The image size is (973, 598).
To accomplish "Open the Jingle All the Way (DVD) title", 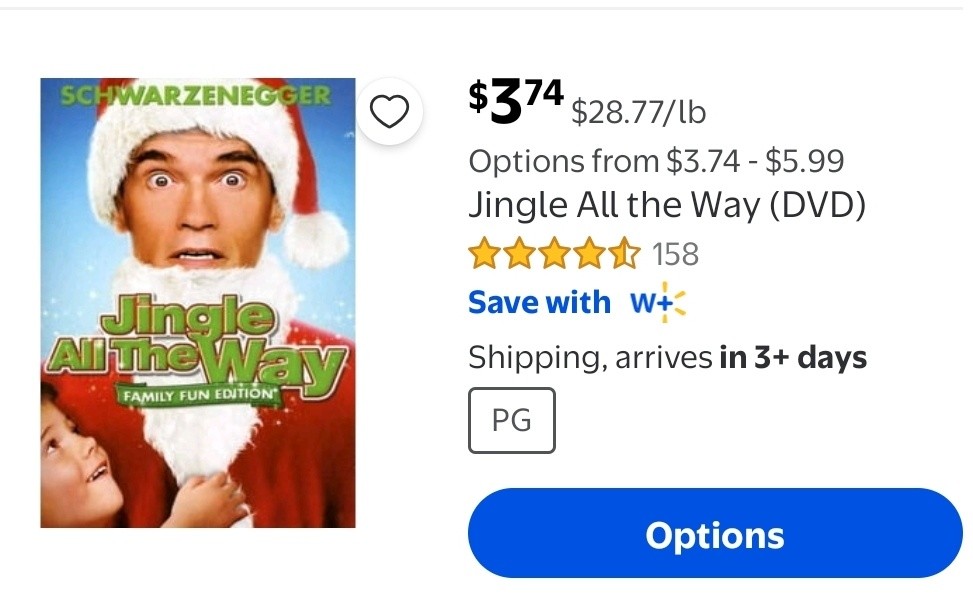I will click(667, 205).
